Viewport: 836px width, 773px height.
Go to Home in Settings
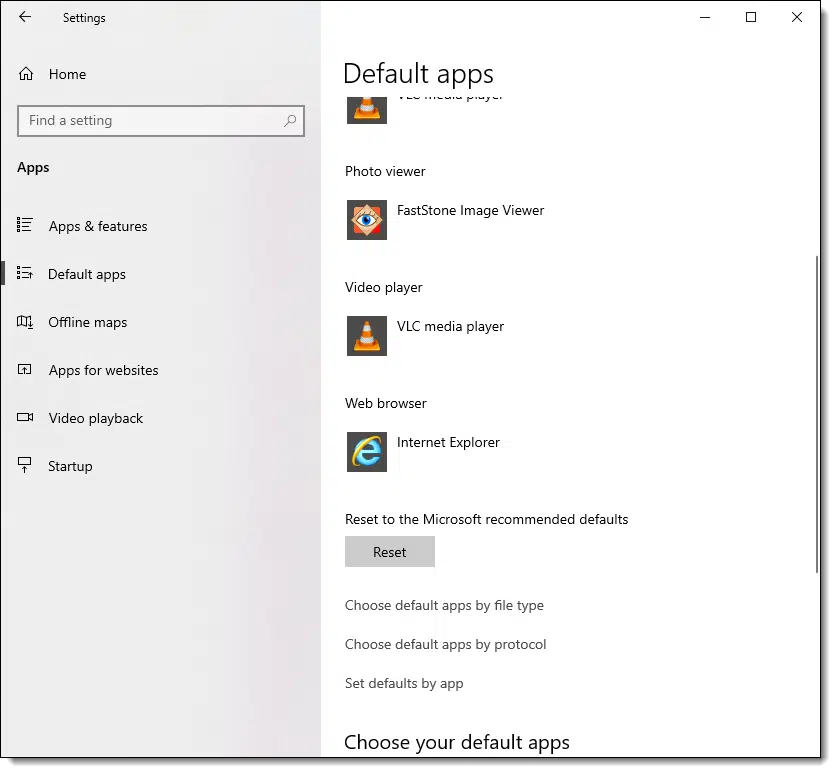(67, 74)
